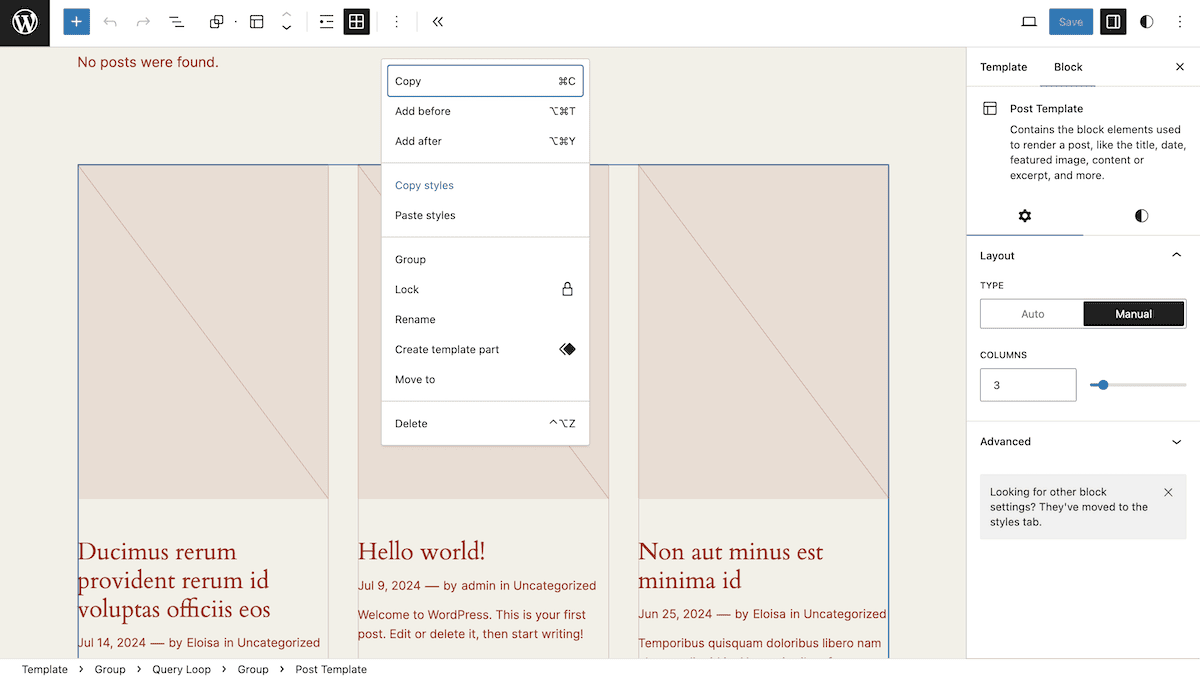1200x679 pixels.
Task: Toggle the Styles half-circle icon top right
Action: (x=1146, y=21)
